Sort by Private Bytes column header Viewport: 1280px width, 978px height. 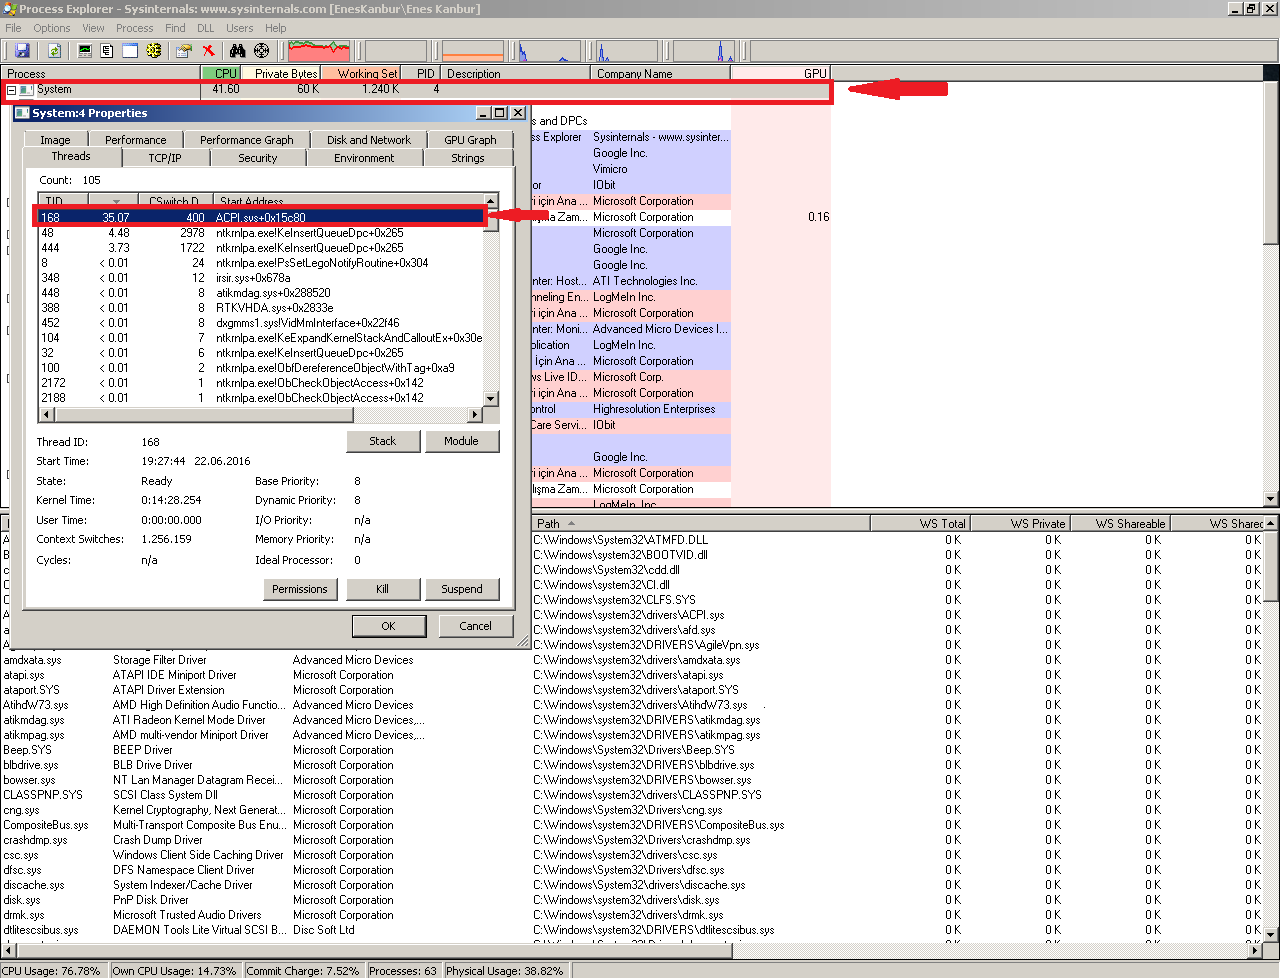coord(281,73)
